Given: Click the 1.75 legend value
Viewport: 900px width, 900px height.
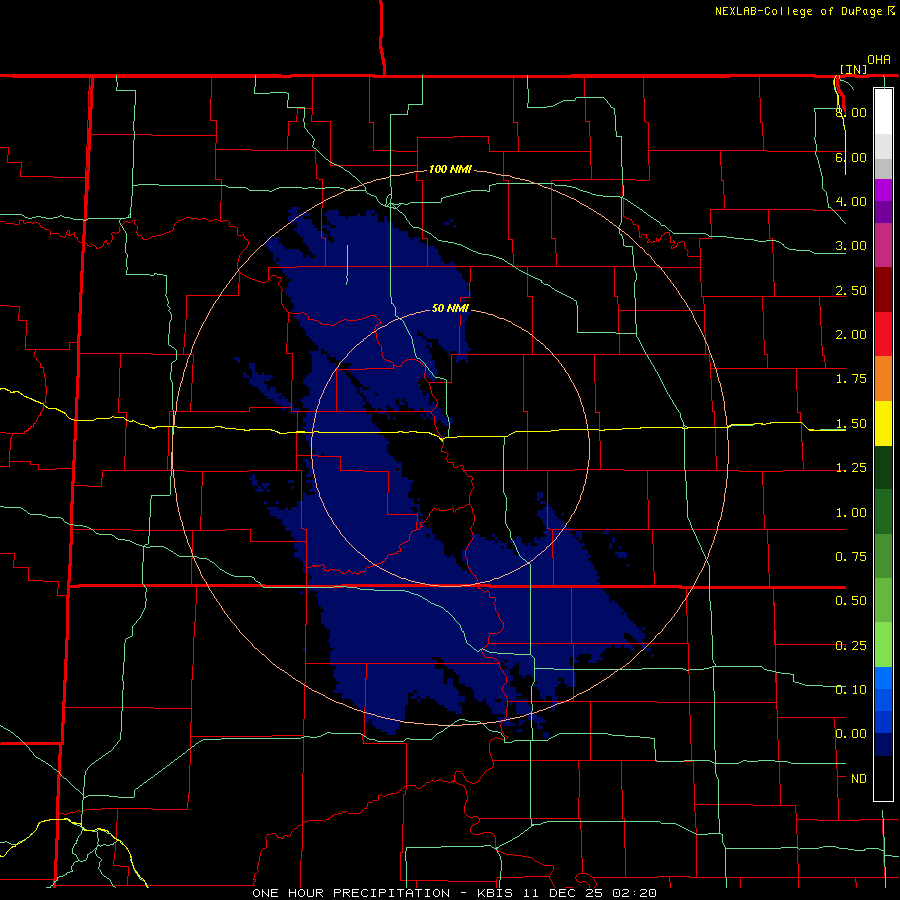Looking at the screenshot, I should pos(851,379).
